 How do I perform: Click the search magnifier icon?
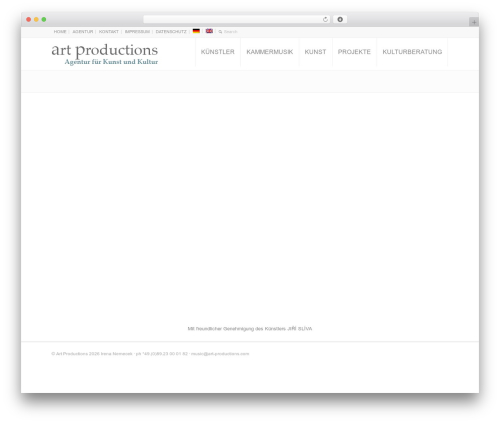[220, 32]
